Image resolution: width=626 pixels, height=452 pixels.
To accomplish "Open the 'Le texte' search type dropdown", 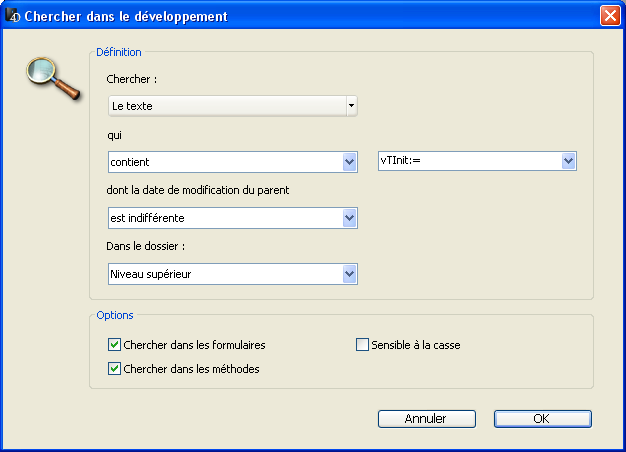I will [232, 105].
